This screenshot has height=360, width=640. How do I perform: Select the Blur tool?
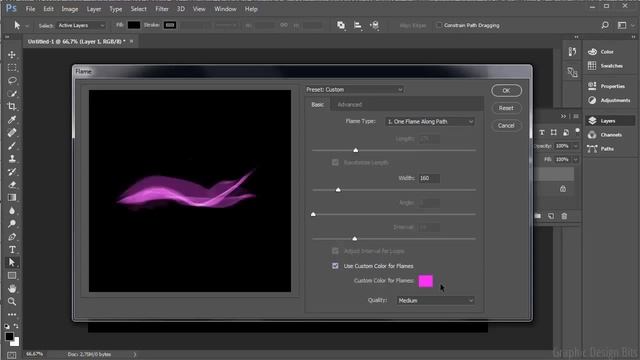click(12, 211)
